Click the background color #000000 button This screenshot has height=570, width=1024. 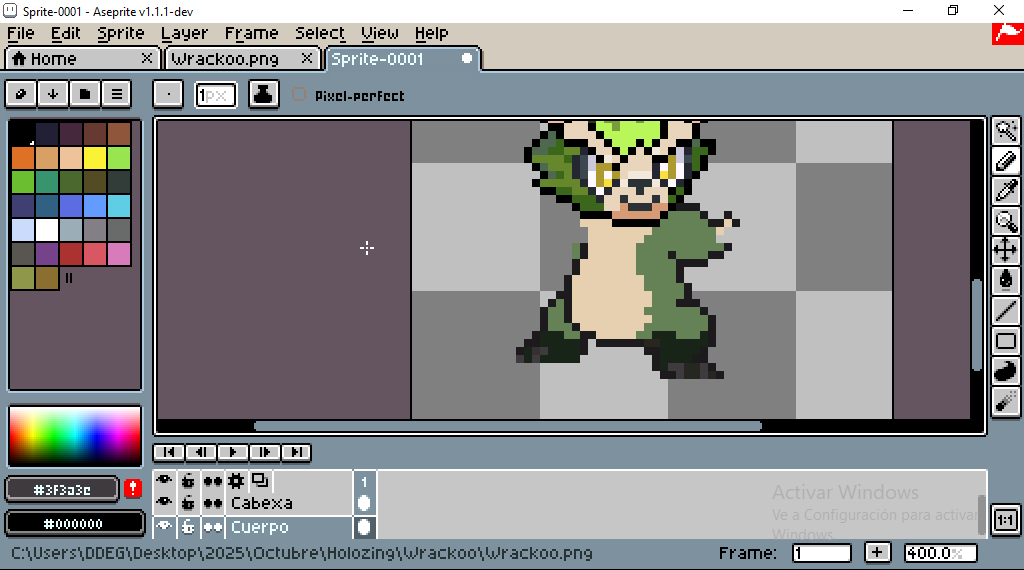coord(74,523)
